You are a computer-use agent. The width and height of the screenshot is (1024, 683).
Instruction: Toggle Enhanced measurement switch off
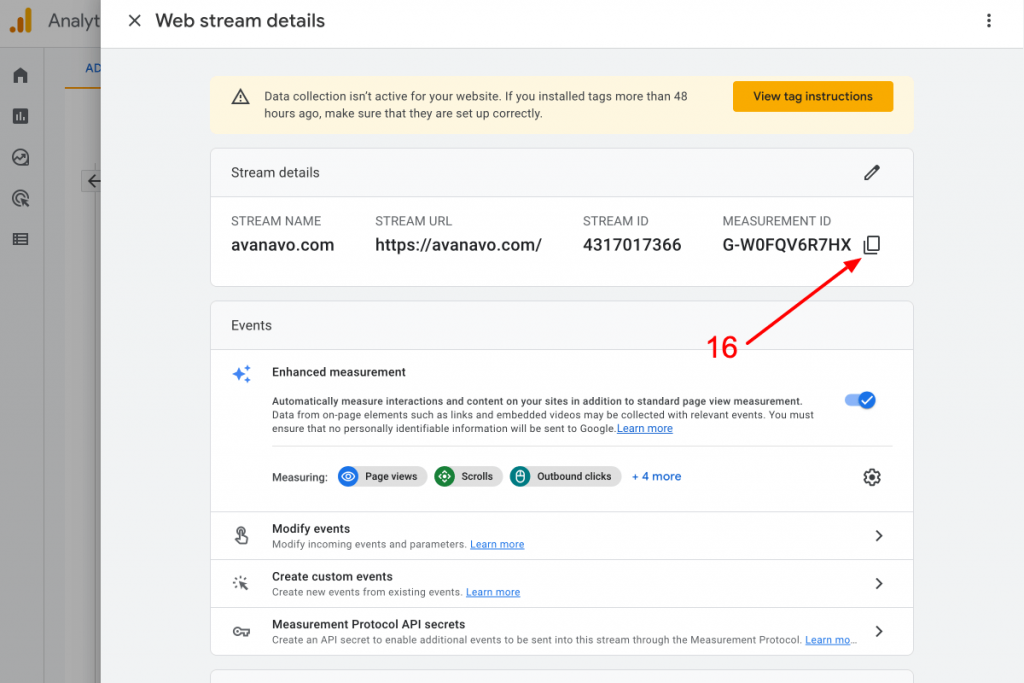860,400
